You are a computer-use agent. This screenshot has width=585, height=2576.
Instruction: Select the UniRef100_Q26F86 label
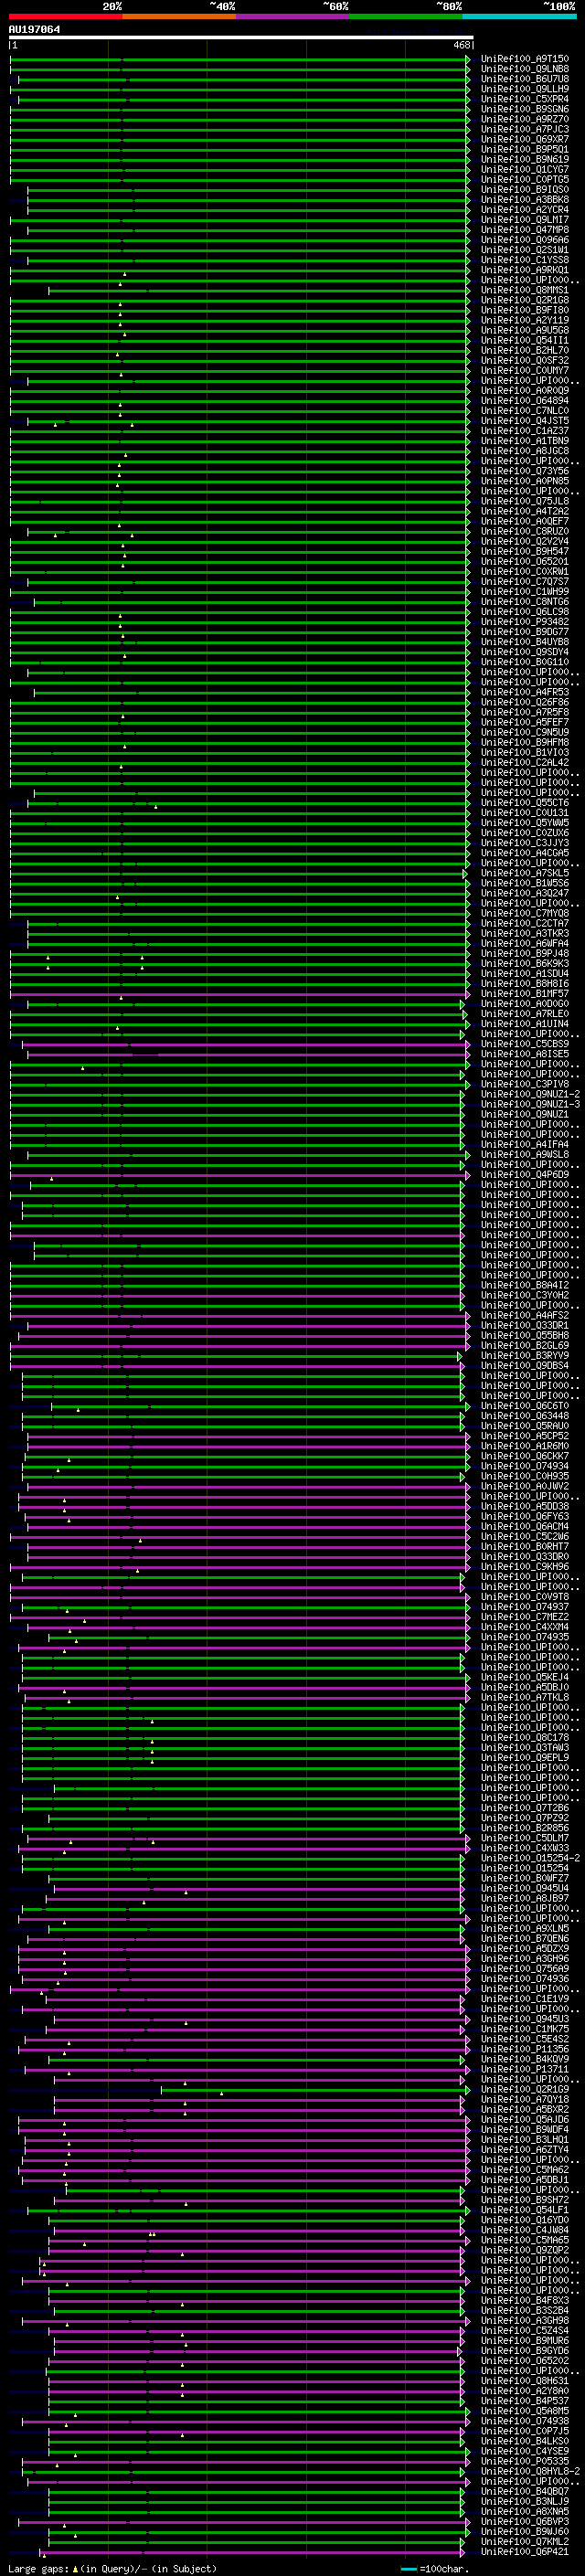[525, 702]
